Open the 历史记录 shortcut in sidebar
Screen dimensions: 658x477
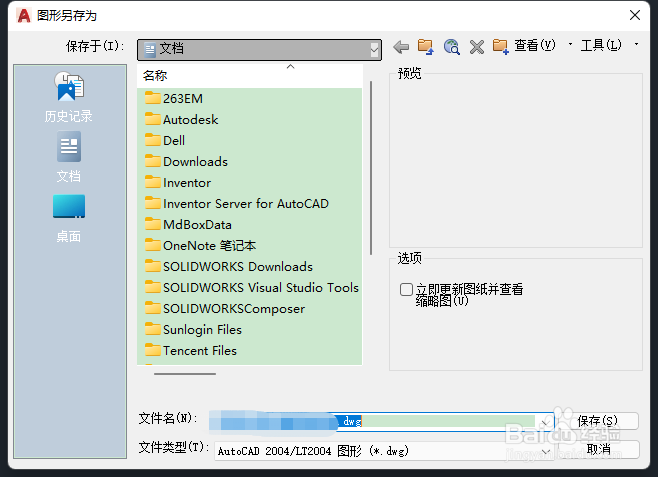click(x=69, y=97)
